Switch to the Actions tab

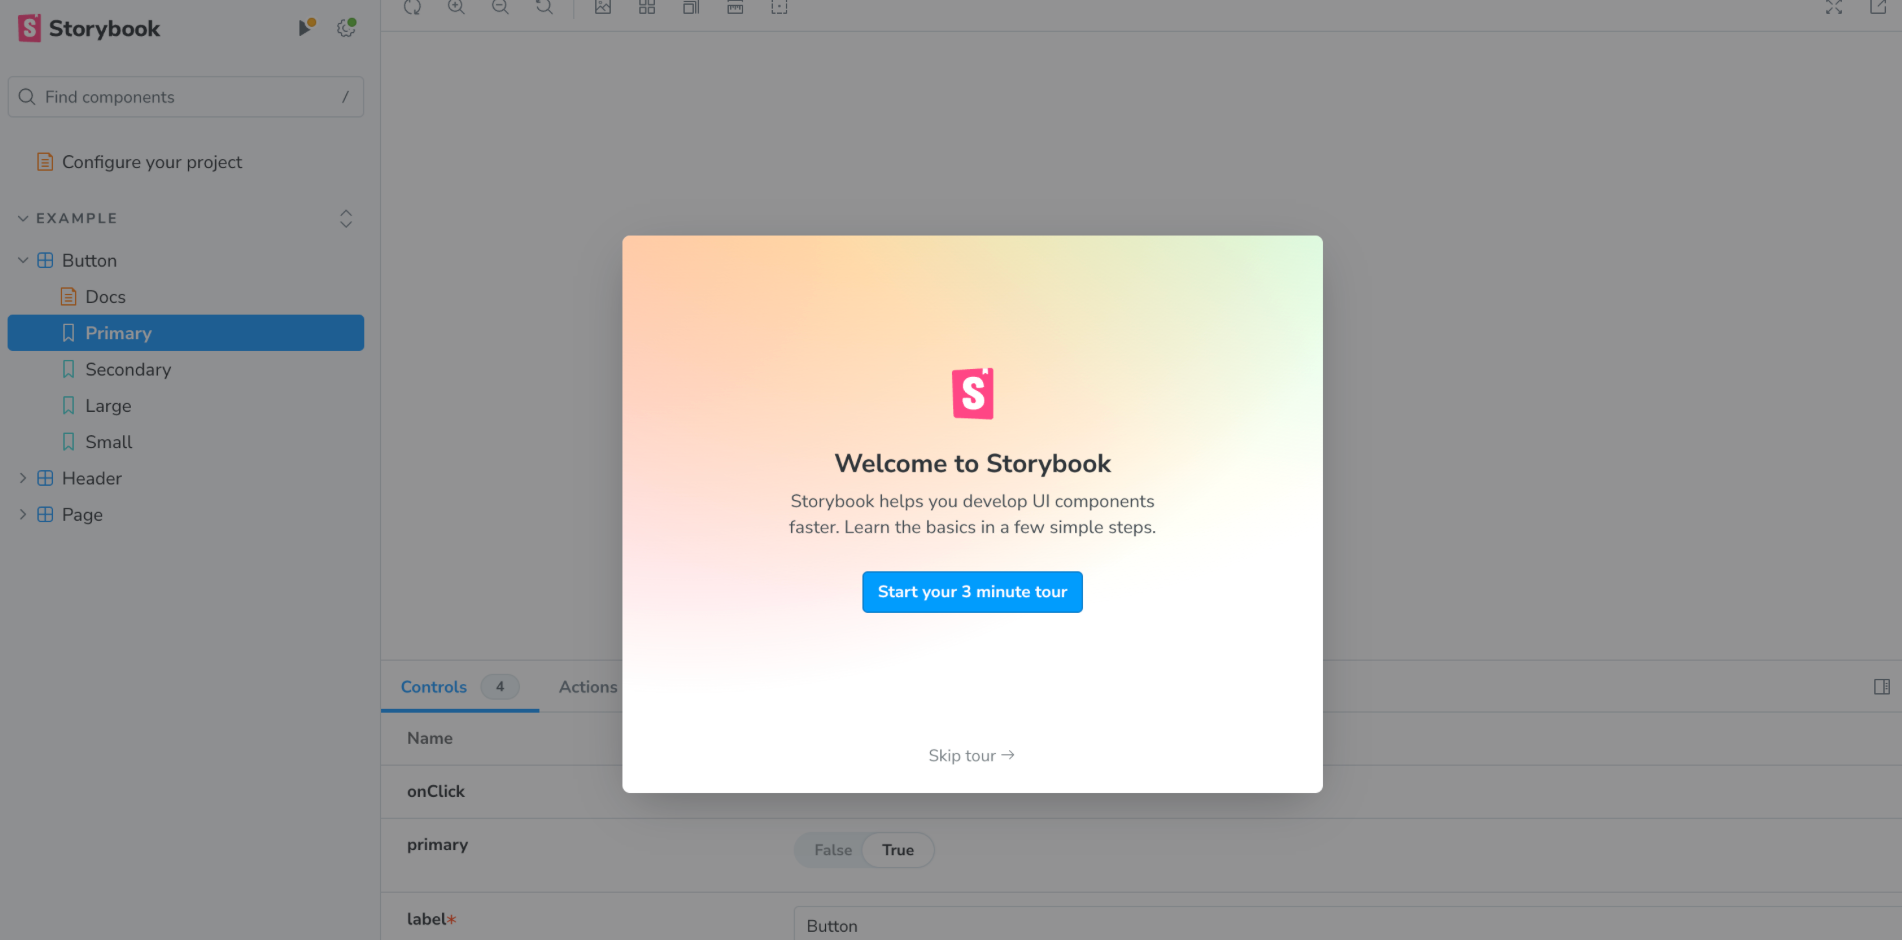tap(588, 687)
